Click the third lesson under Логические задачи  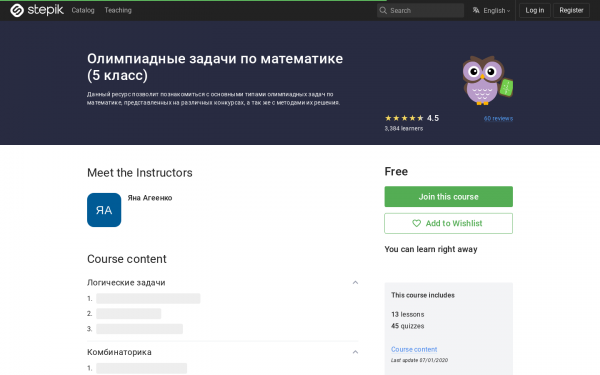139,329
